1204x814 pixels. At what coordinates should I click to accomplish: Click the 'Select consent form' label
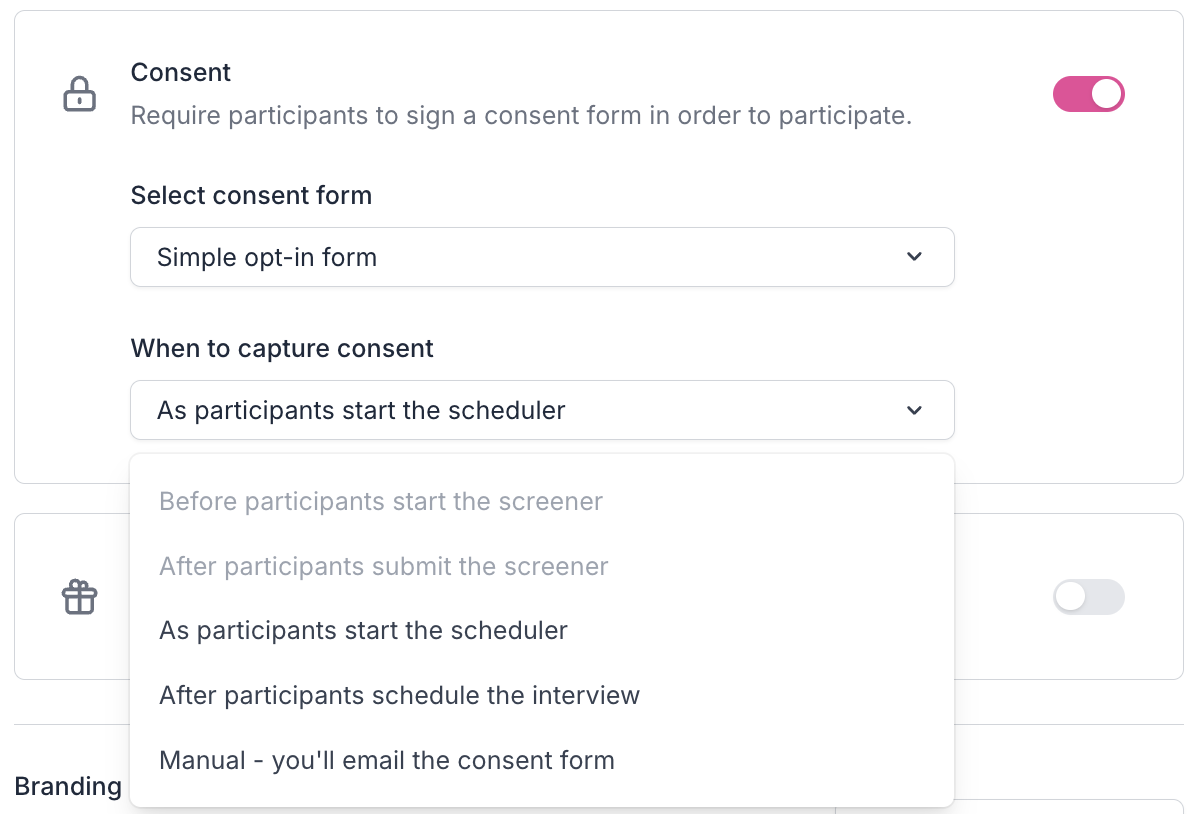pos(251,195)
